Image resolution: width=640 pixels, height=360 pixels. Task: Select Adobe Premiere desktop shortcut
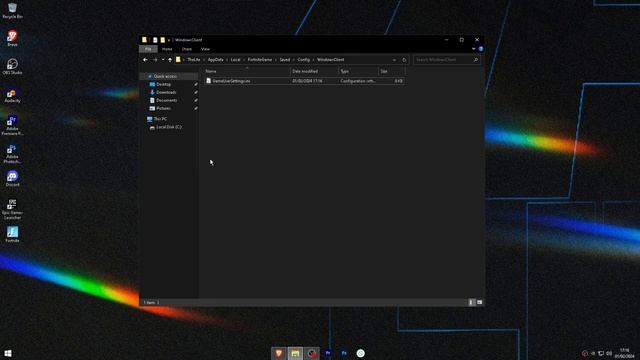pyautogui.click(x=12, y=125)
